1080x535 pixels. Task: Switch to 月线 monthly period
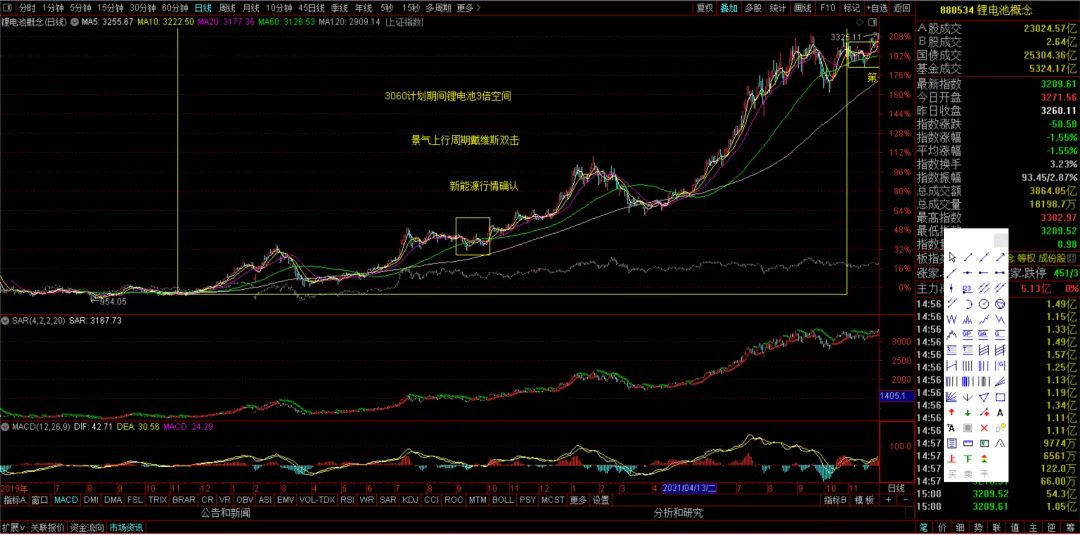(x=250, y=8)
